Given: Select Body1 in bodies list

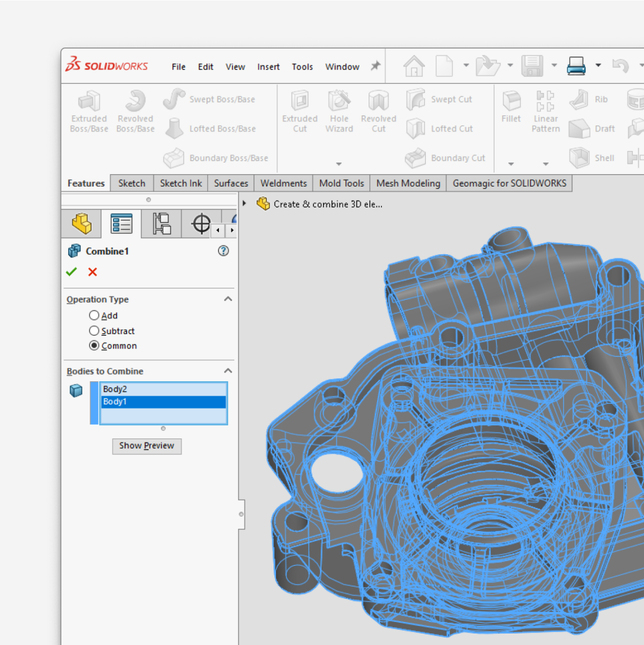Looking at the screenshot, I should pos(163,402).
